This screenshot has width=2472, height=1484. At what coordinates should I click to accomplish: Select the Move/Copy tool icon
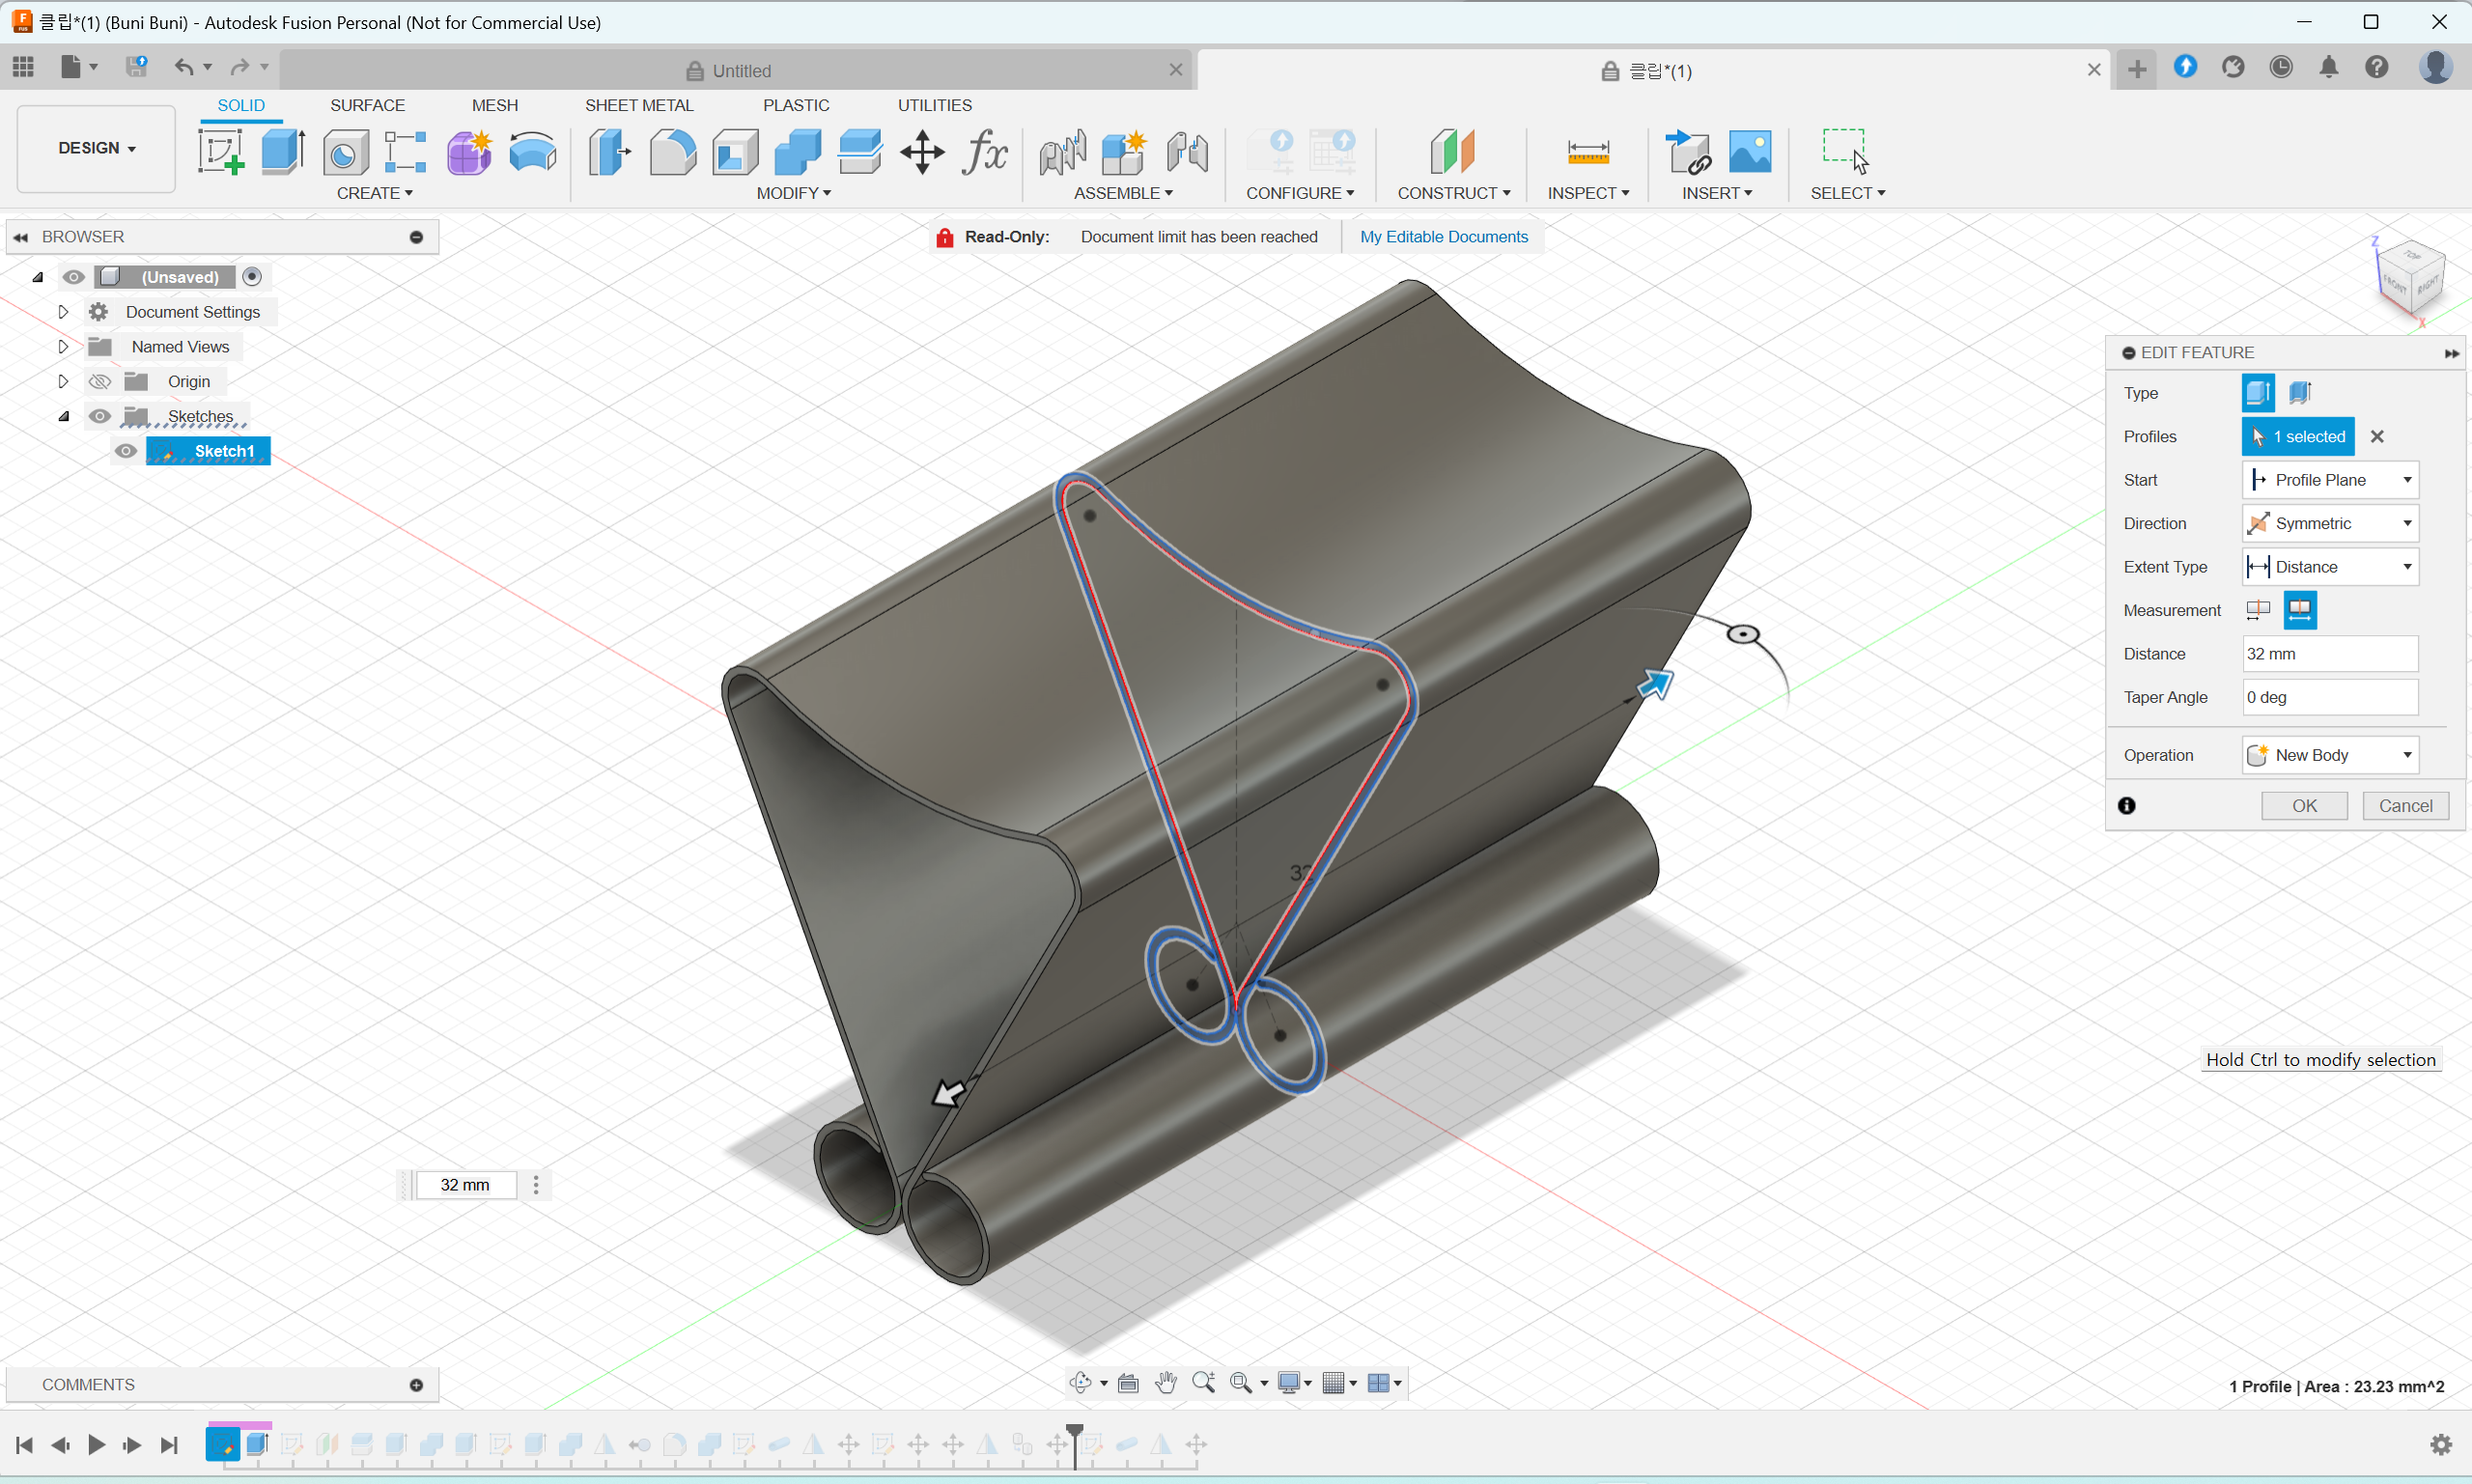[921, 152]
